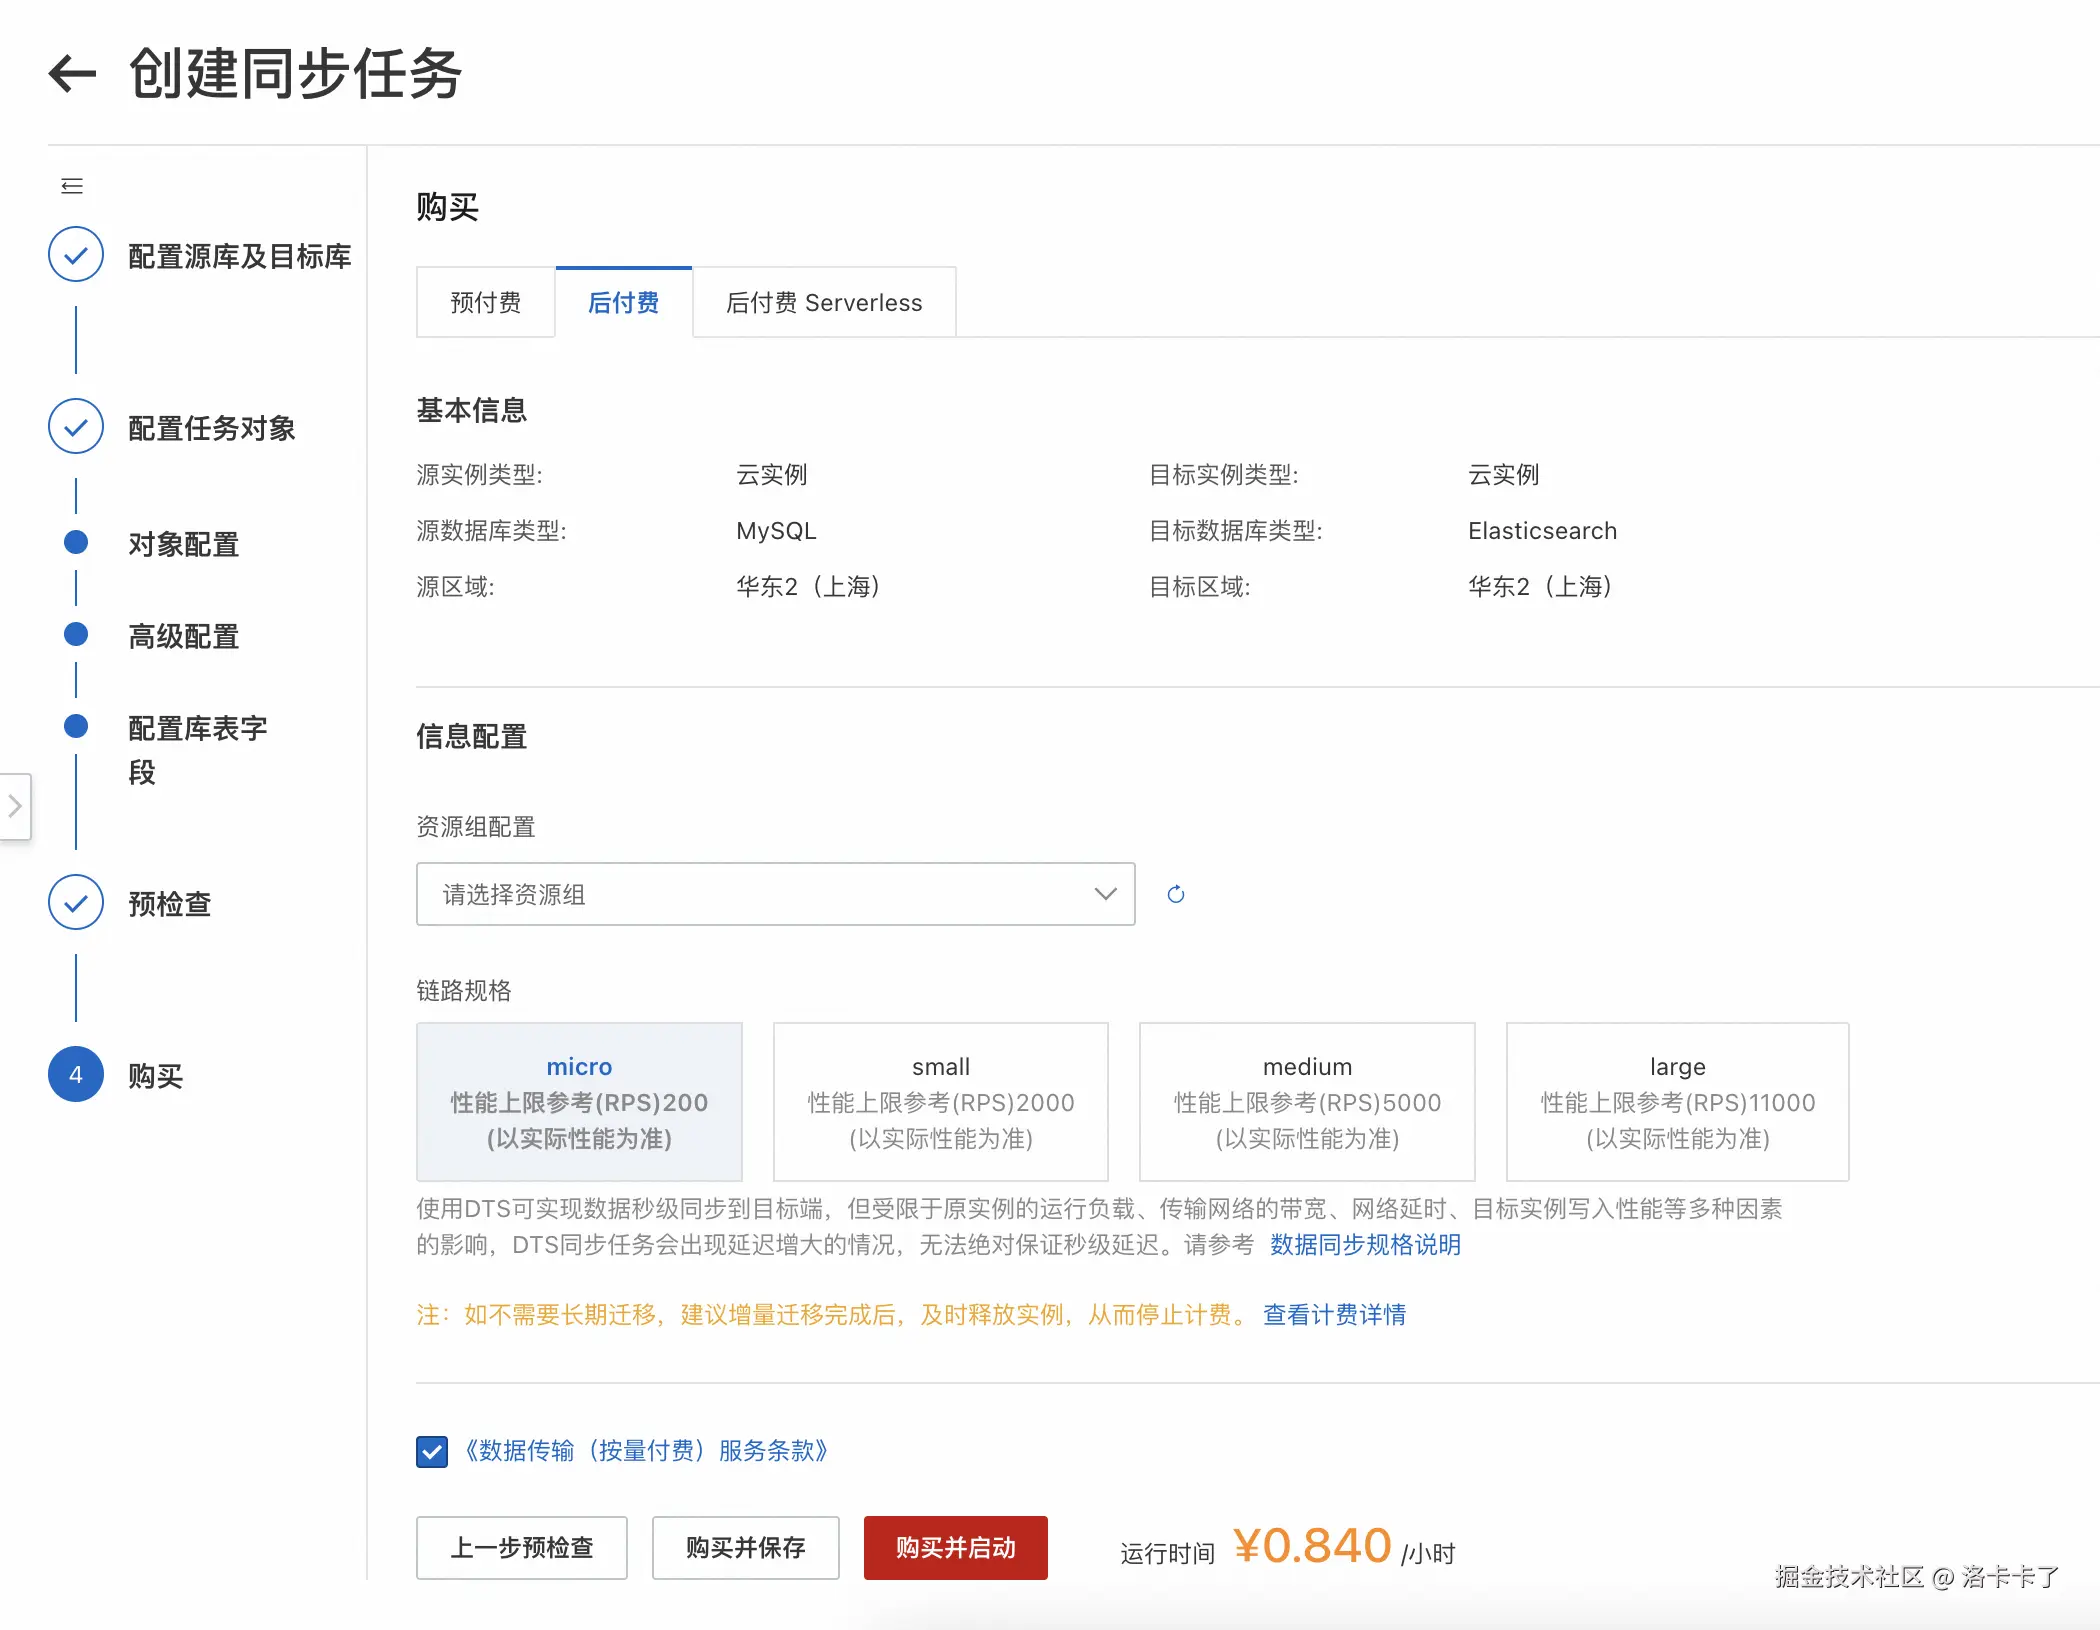Choose the large RPS 11000 specification
Screen dimensions: 2100x1630
click(1677, 1102)
